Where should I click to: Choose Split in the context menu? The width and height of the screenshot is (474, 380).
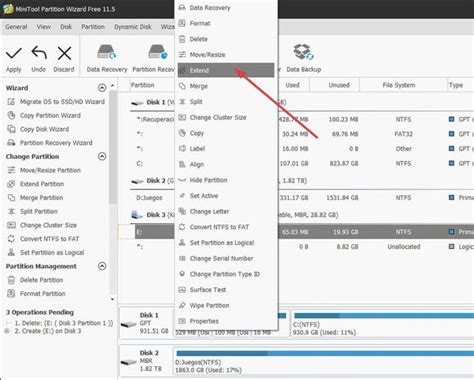[x=226, y=102]
